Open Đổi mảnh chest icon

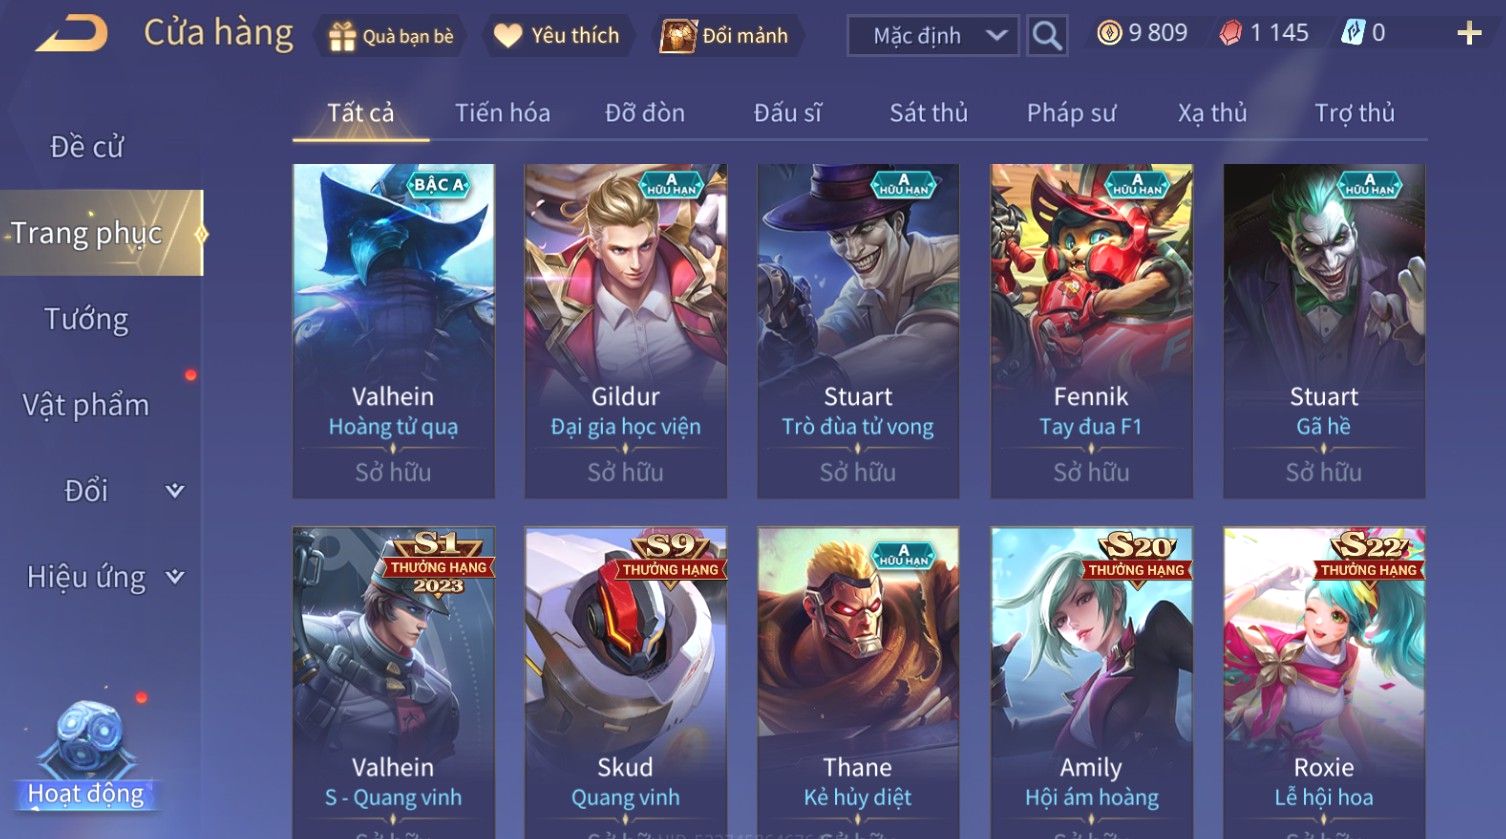pos(677,36)
